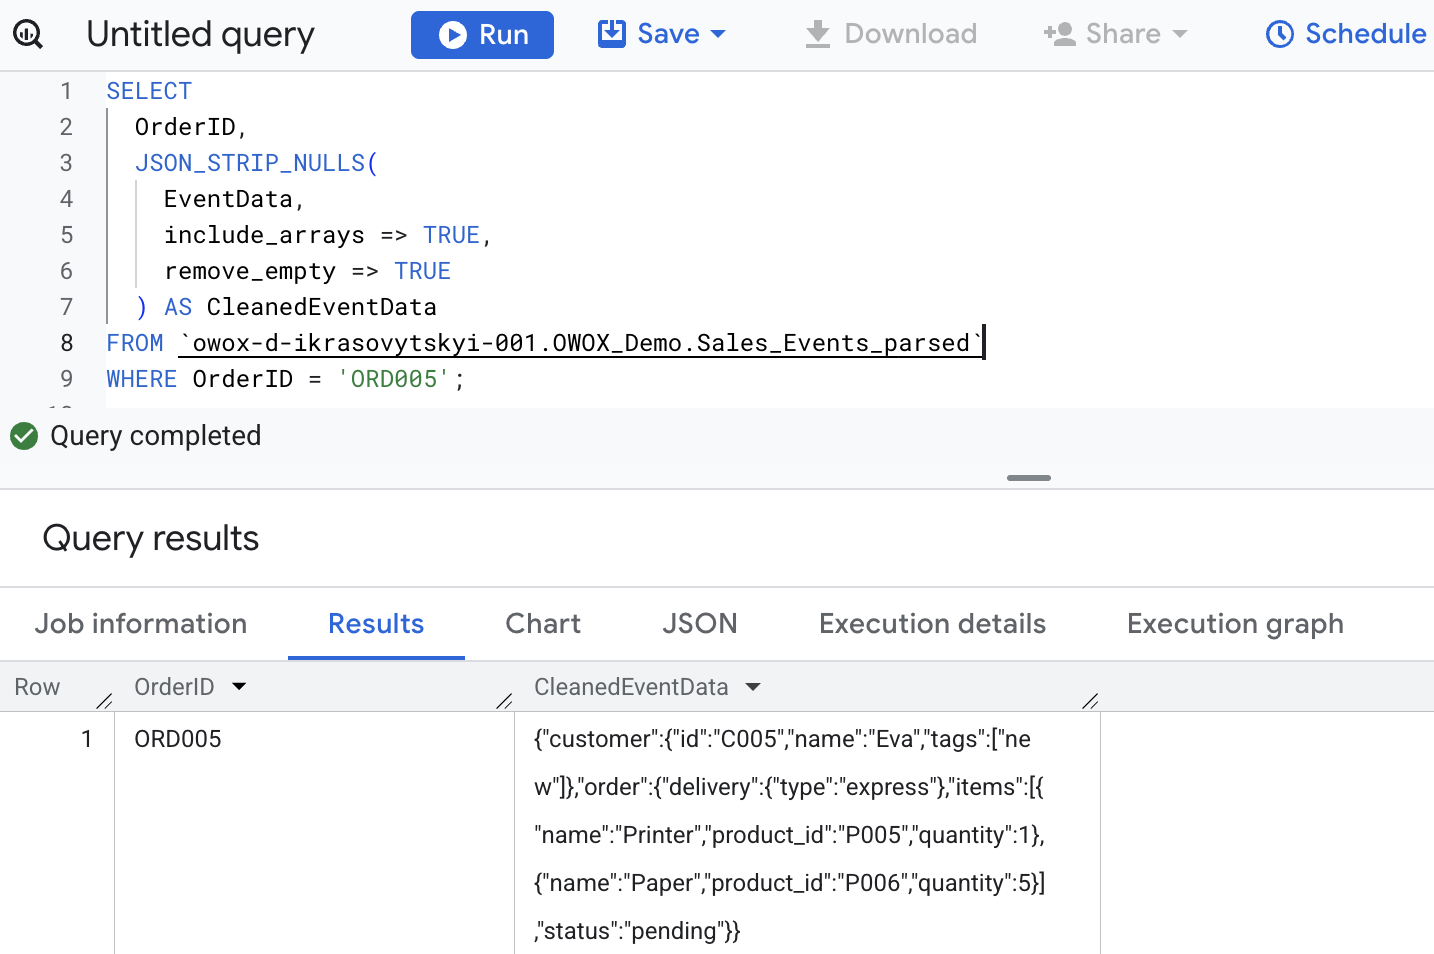The image size is (1434, 954).
Task: Click line number 9 in editor gutter
Action: pyautogui.click(x=66, y=379)
